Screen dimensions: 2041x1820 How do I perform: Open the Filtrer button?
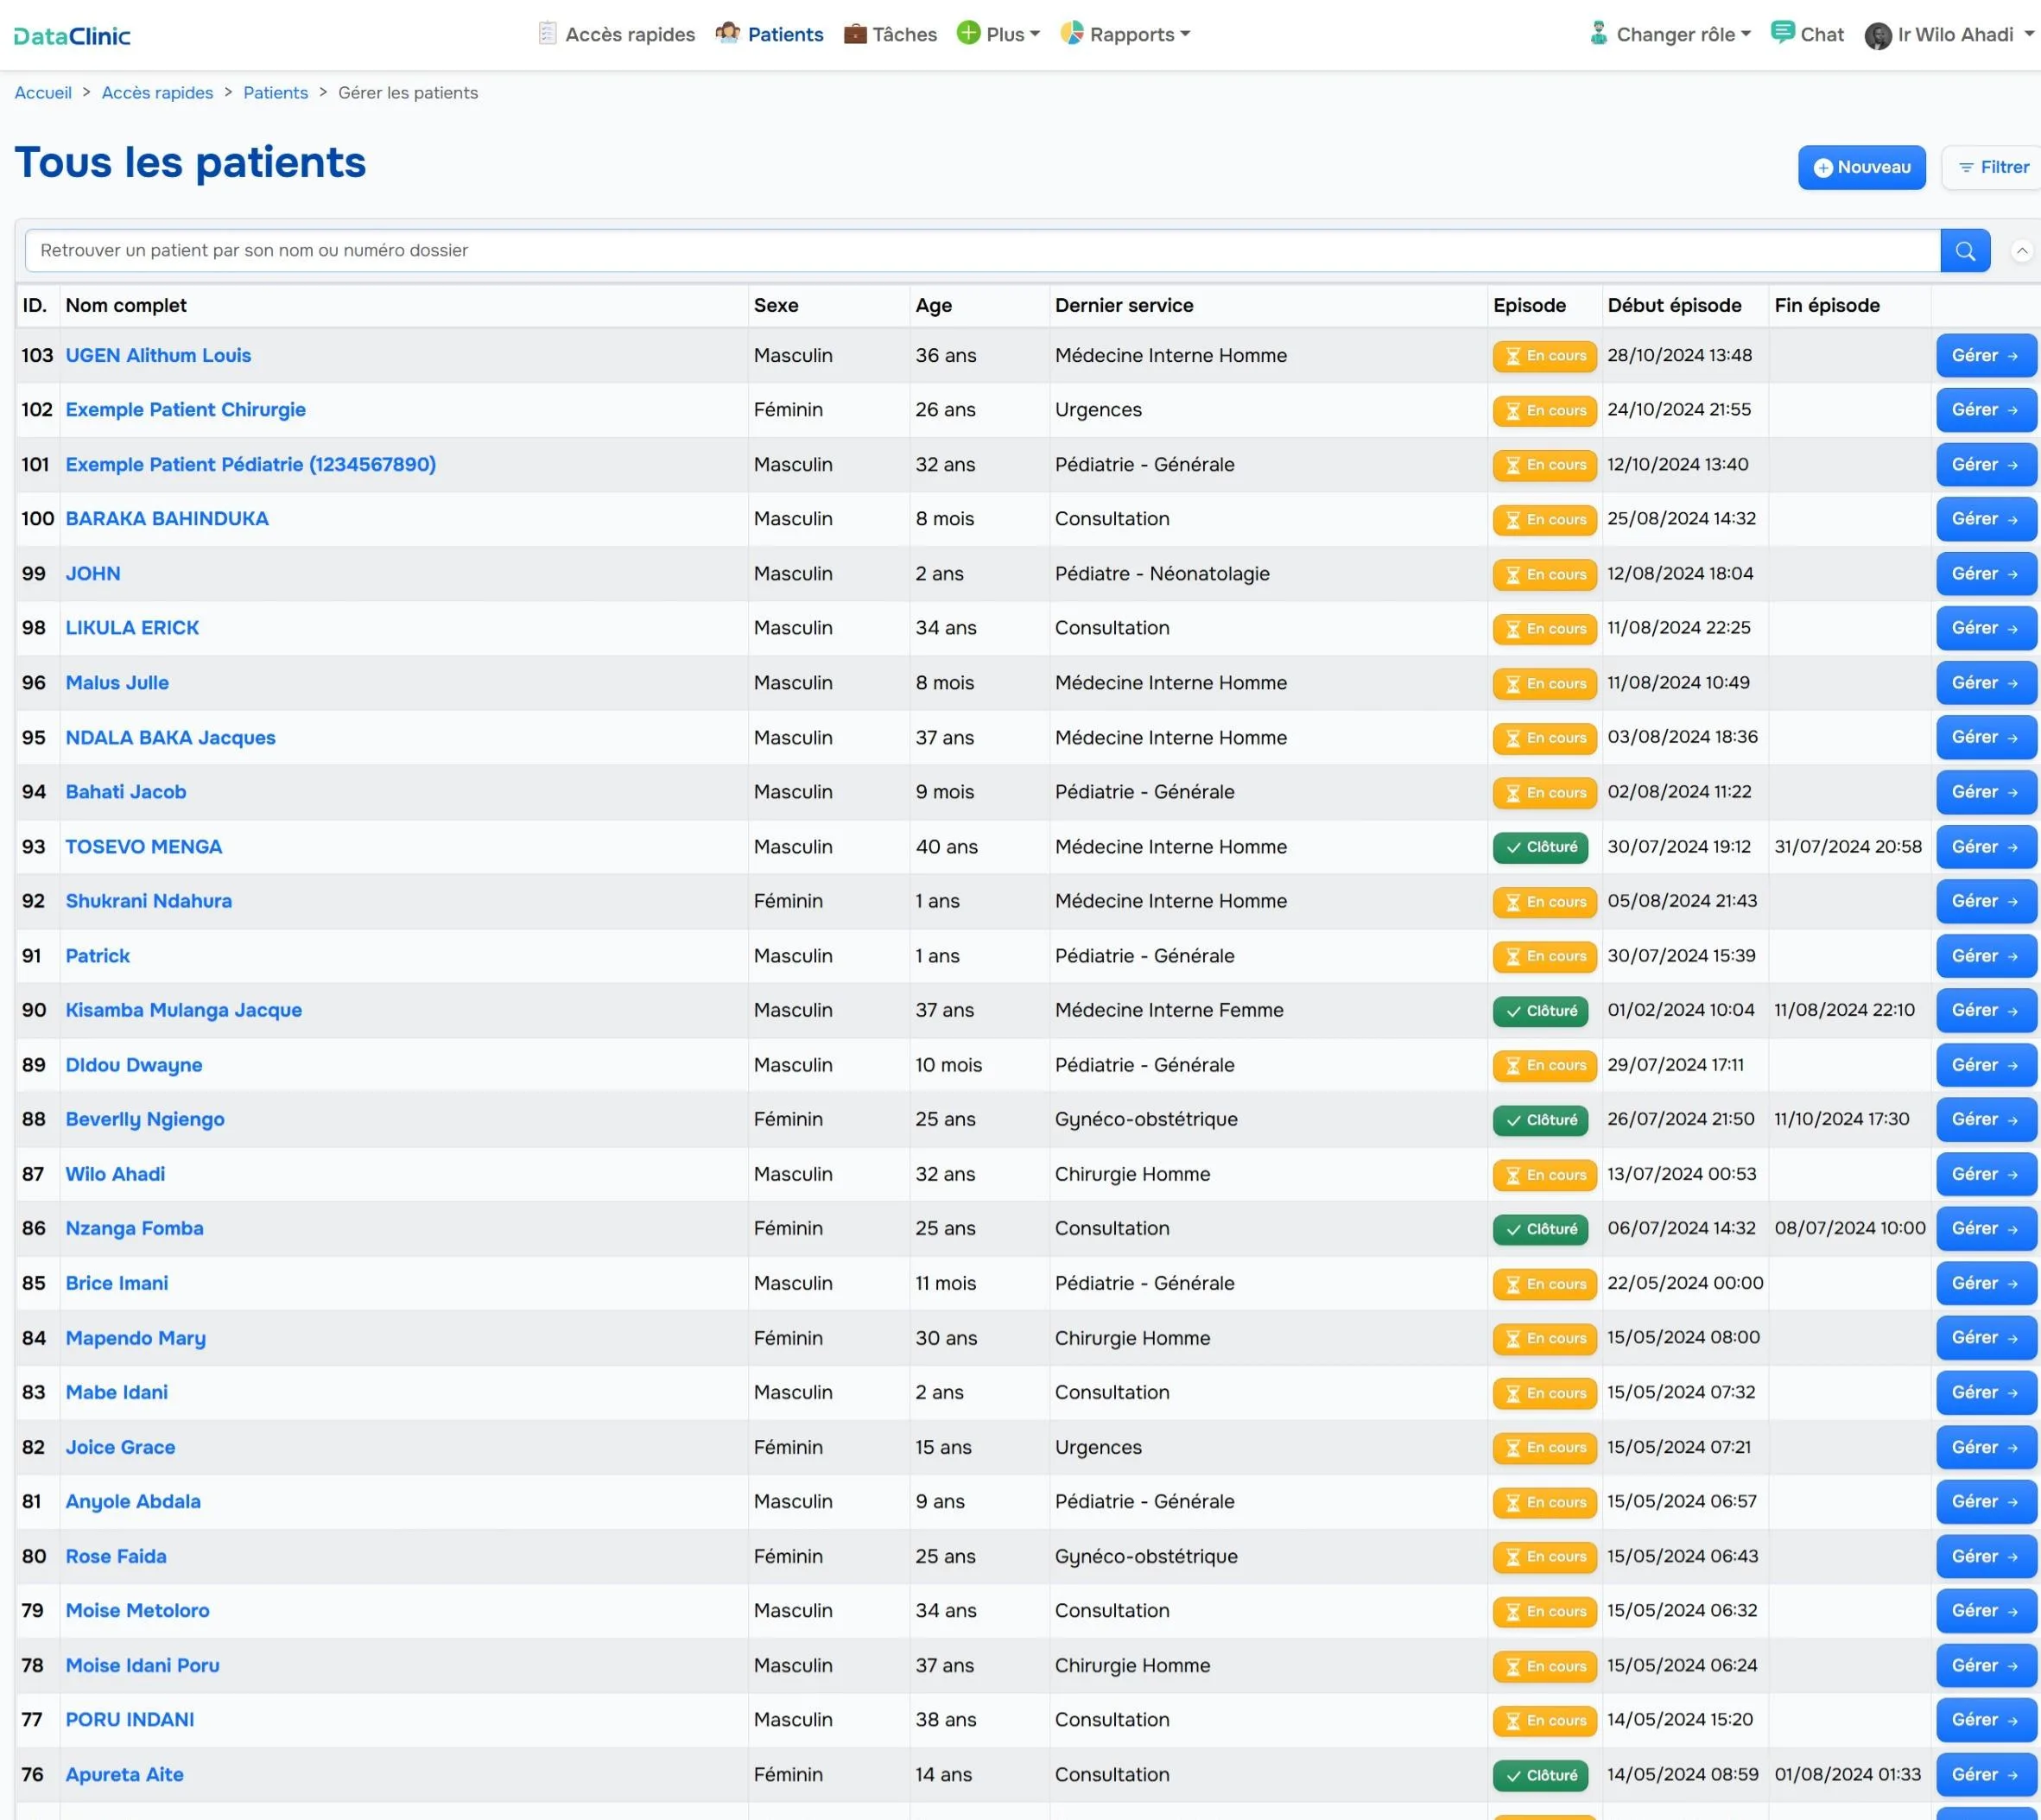tap(1993, 167)
